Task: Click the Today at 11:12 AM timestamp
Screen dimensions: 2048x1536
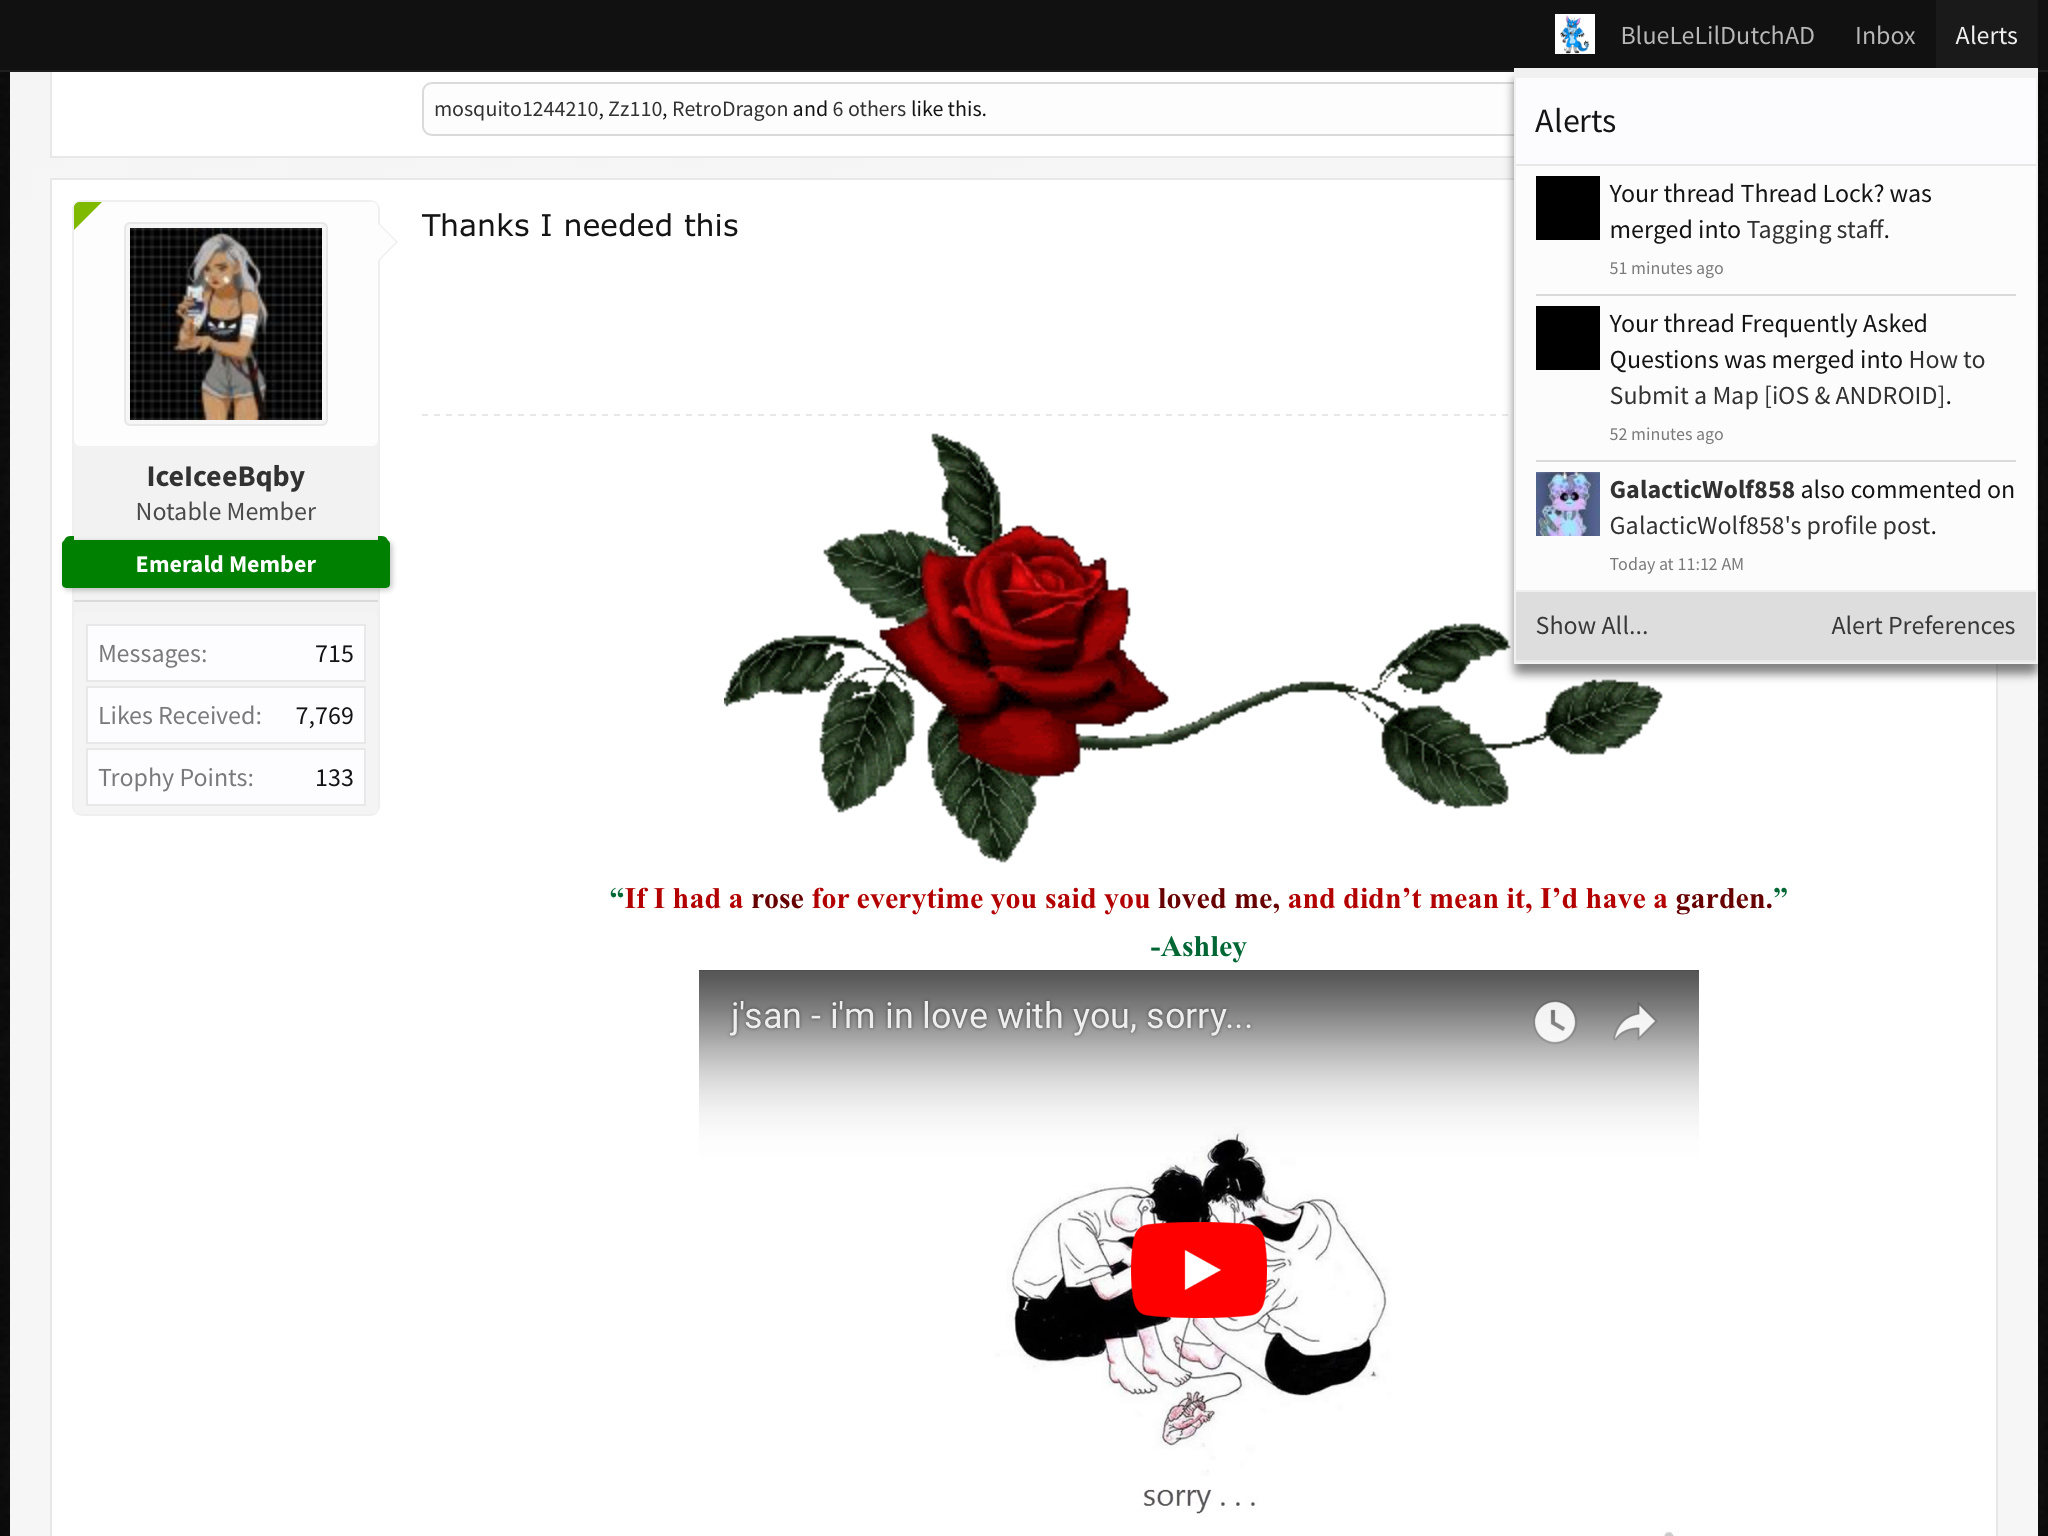Action: (x=1676, y=564)
